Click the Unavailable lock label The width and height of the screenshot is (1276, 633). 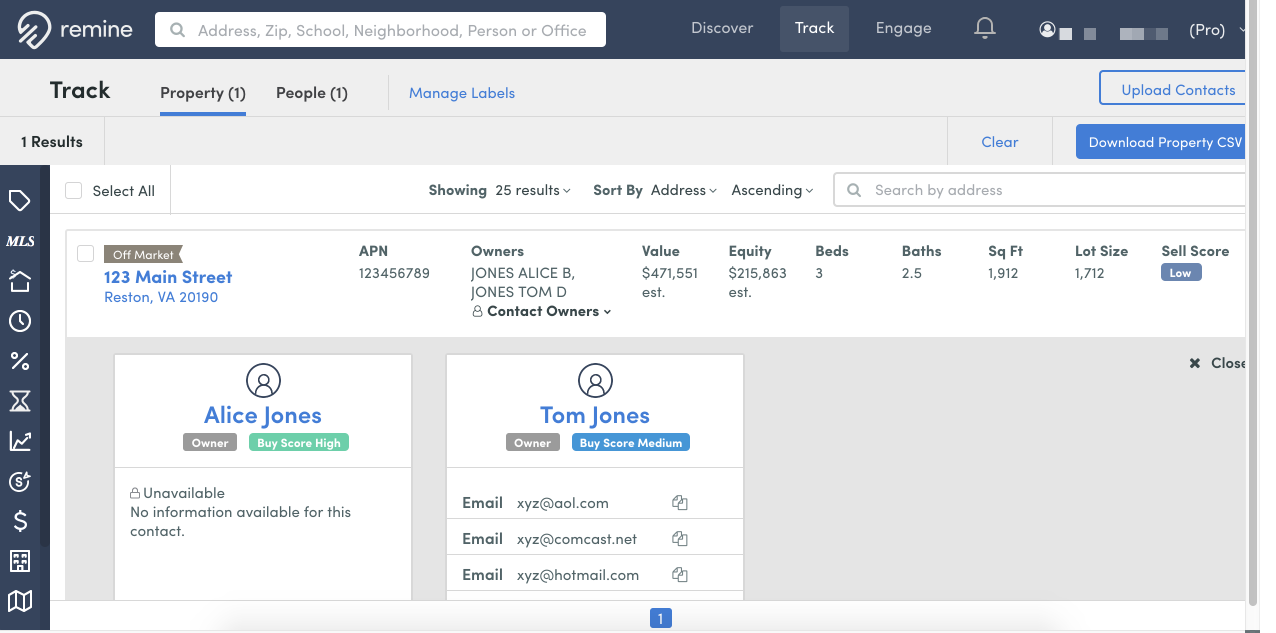[177, 493]
